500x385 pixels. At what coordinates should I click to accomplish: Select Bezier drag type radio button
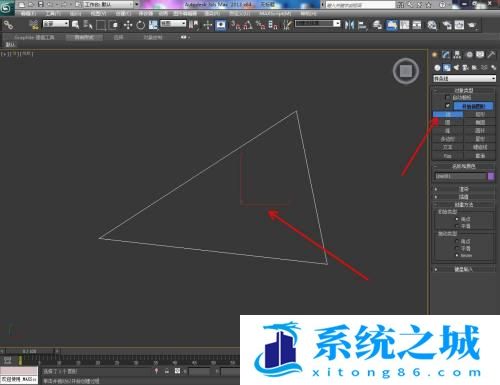[457, 255]
